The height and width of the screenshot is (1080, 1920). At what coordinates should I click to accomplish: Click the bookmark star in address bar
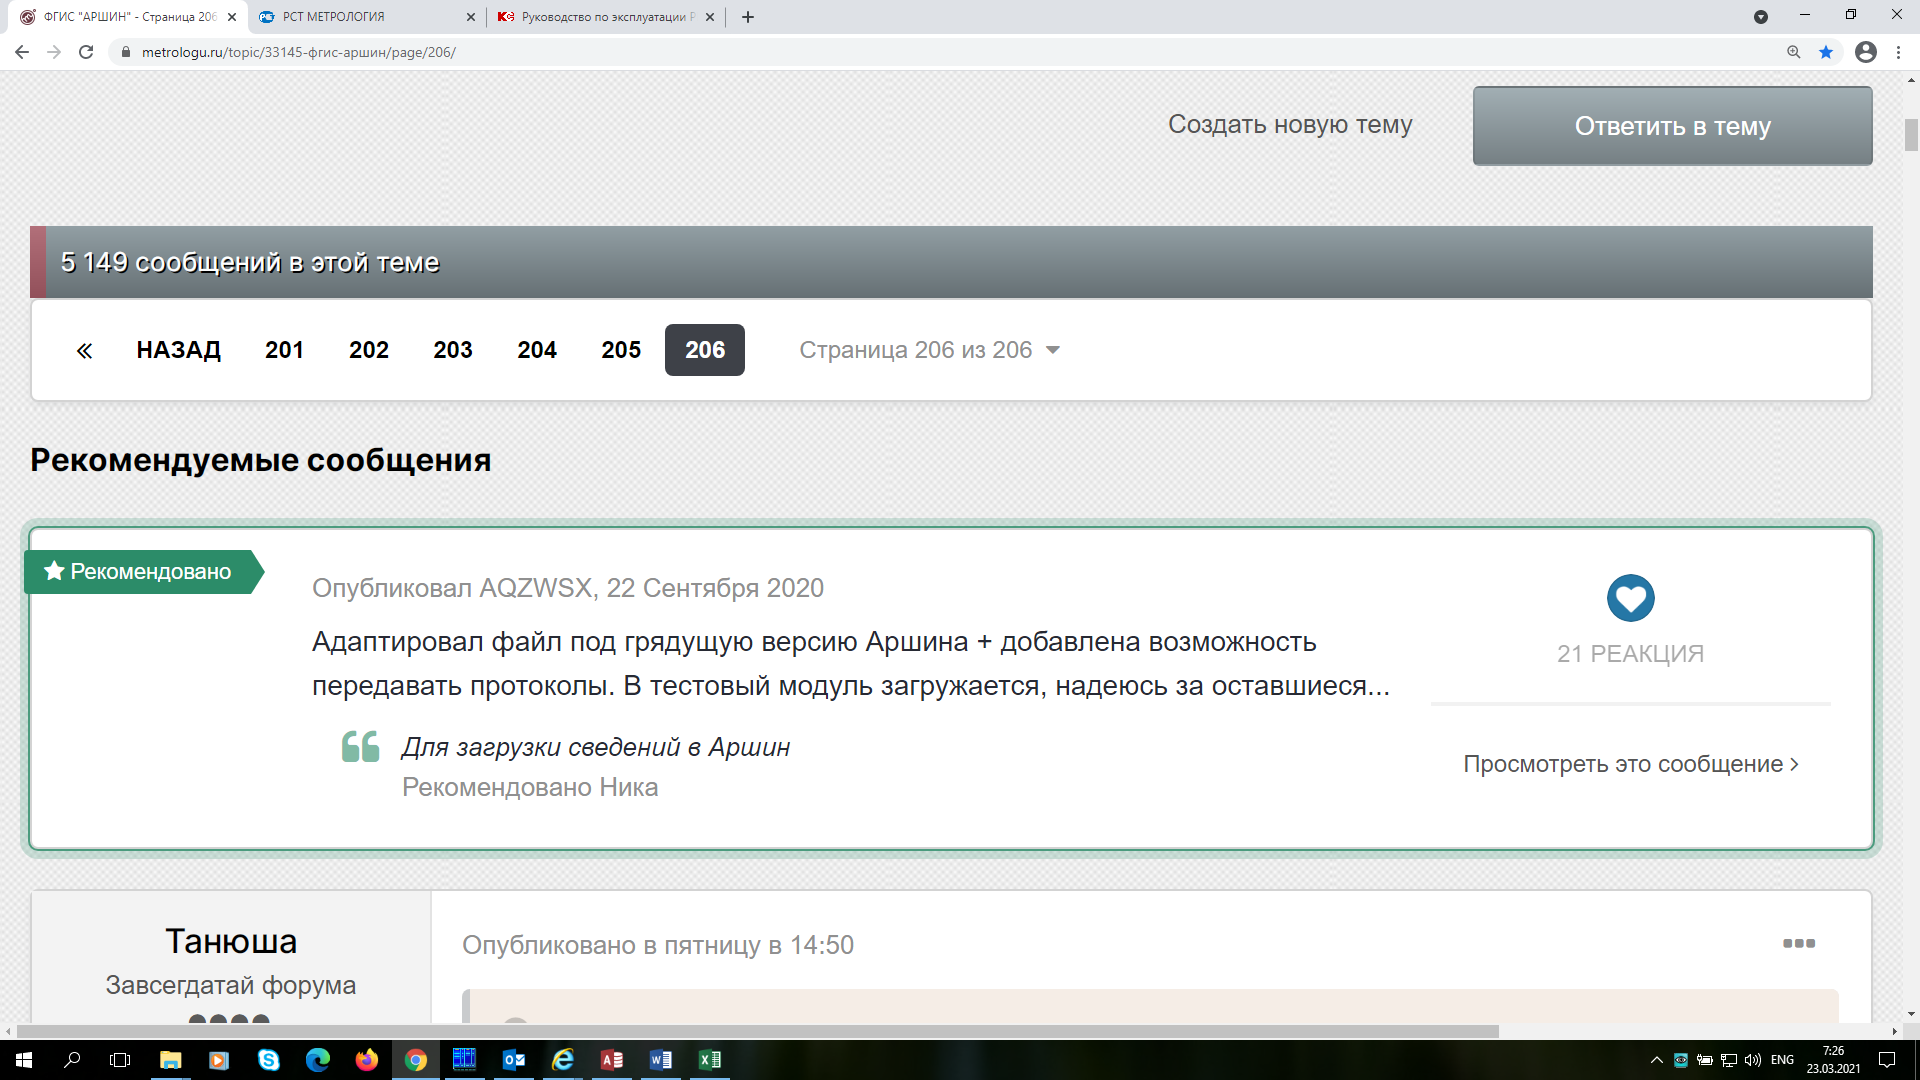[1826, 52]
